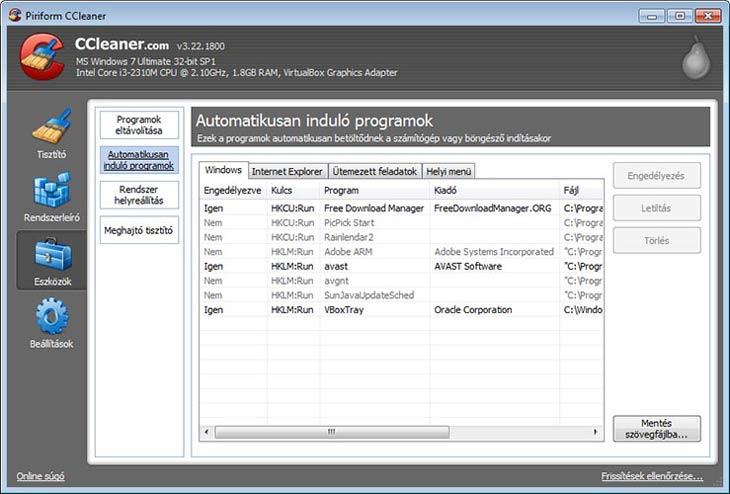The width and height of the screenshot is (730, 494).
Task: Sort list by Engedélyezve column header
Action: (x=232, y=190)
